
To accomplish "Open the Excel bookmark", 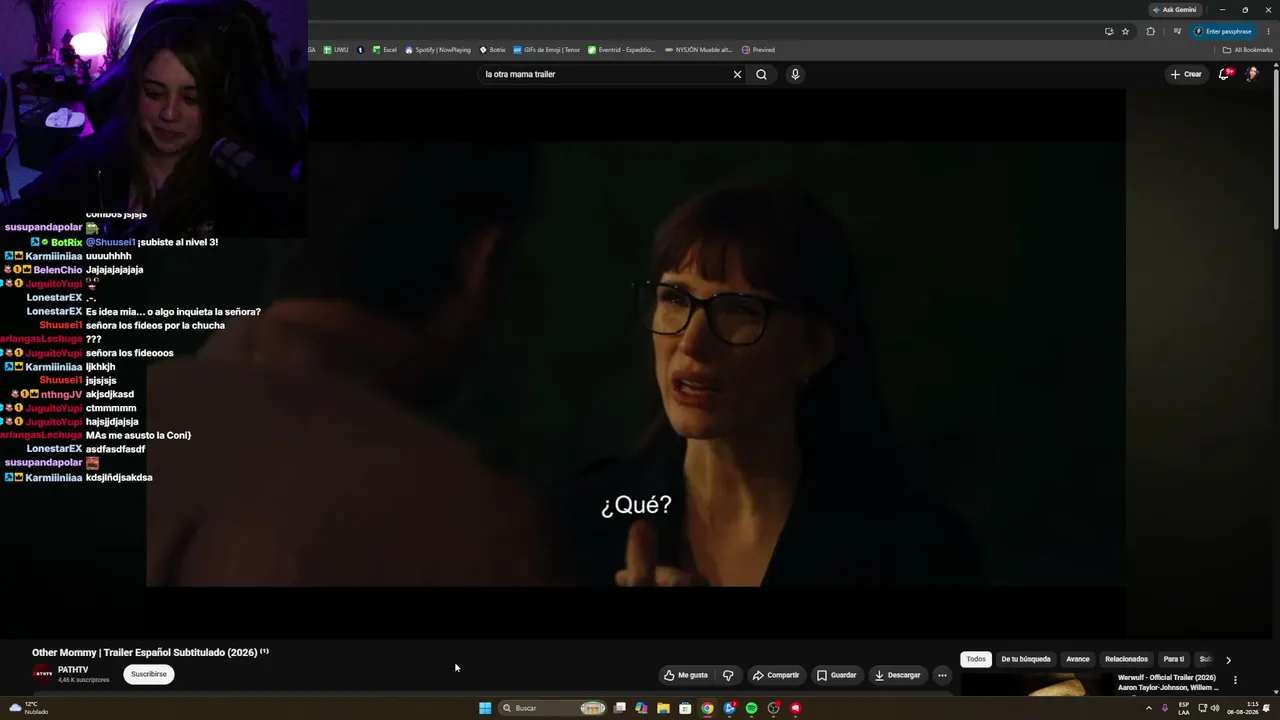I will (x=385, y=50).
